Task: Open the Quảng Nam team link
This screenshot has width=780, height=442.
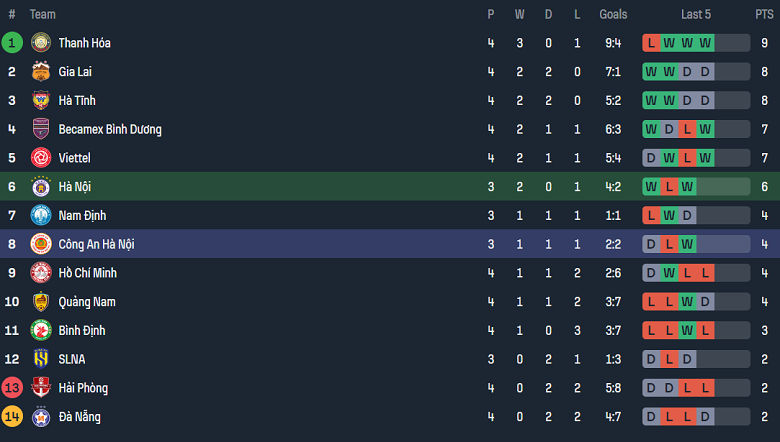Action: tap(87, 302)
